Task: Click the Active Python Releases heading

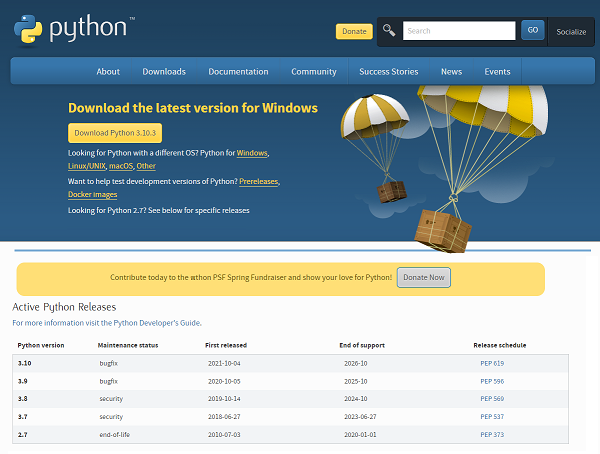Action: 64,307
